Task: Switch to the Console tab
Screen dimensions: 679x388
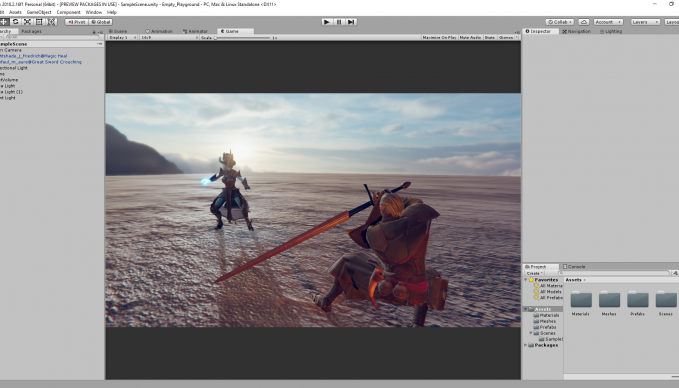Action: pyautogui.click(x=574, y=267)
